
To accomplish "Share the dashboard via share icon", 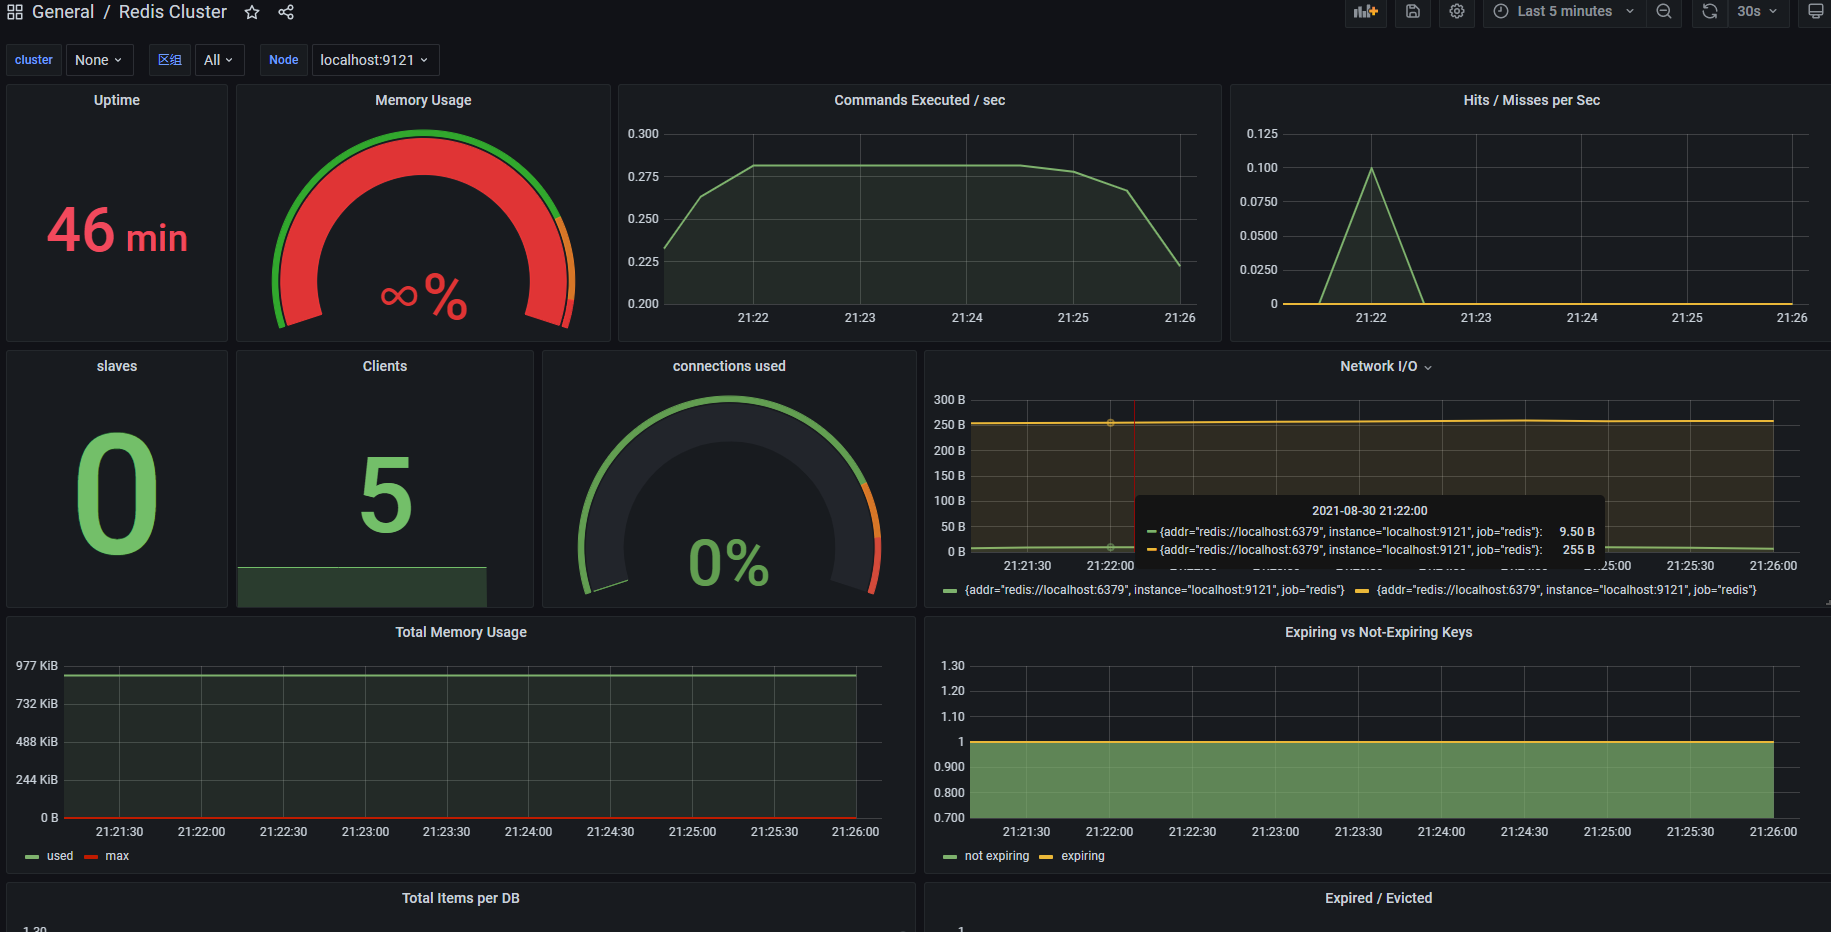I will [286, 12].
